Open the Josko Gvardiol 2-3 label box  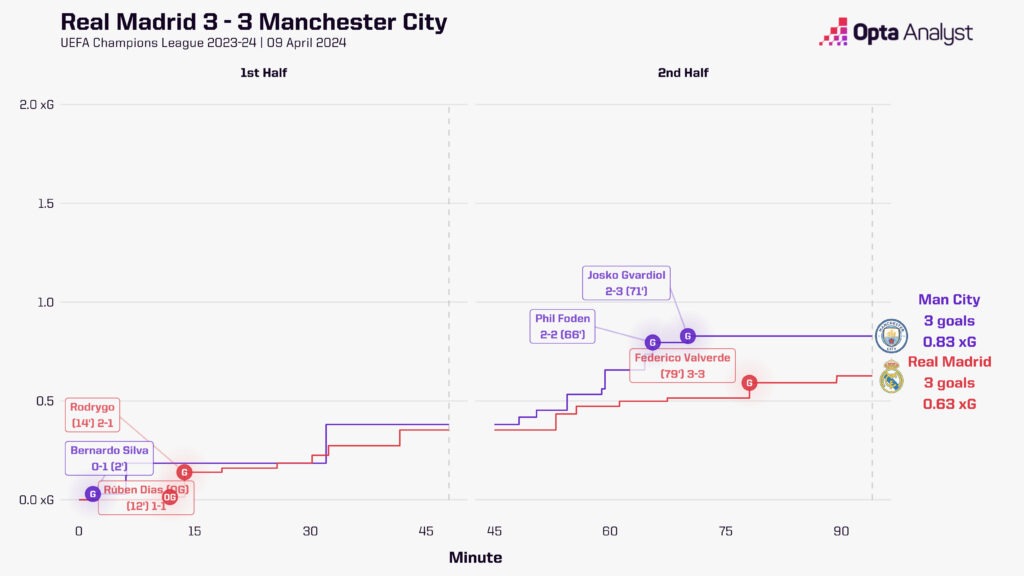(x=627, y=283)
